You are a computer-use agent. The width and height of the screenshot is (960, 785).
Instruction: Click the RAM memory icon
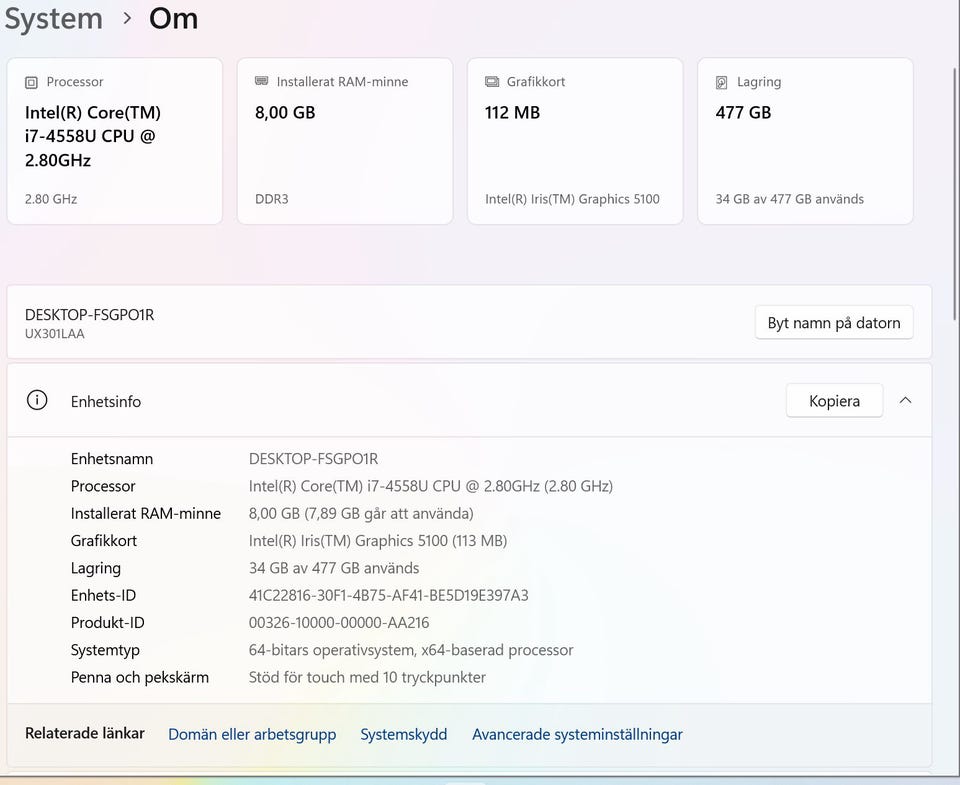(261, 81)
